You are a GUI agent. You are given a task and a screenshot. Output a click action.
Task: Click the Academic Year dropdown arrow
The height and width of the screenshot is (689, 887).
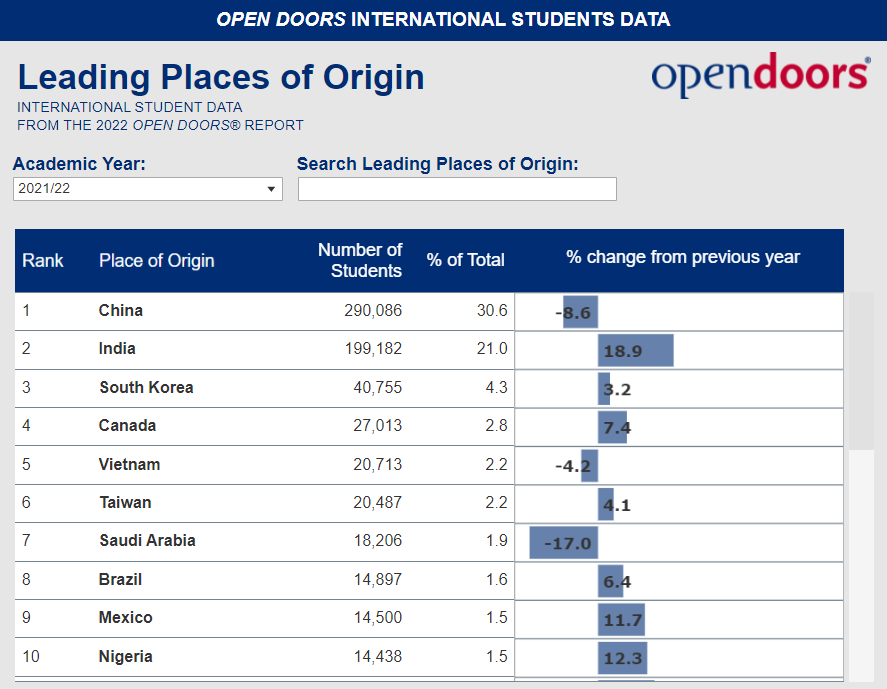[x=271, y=189]
